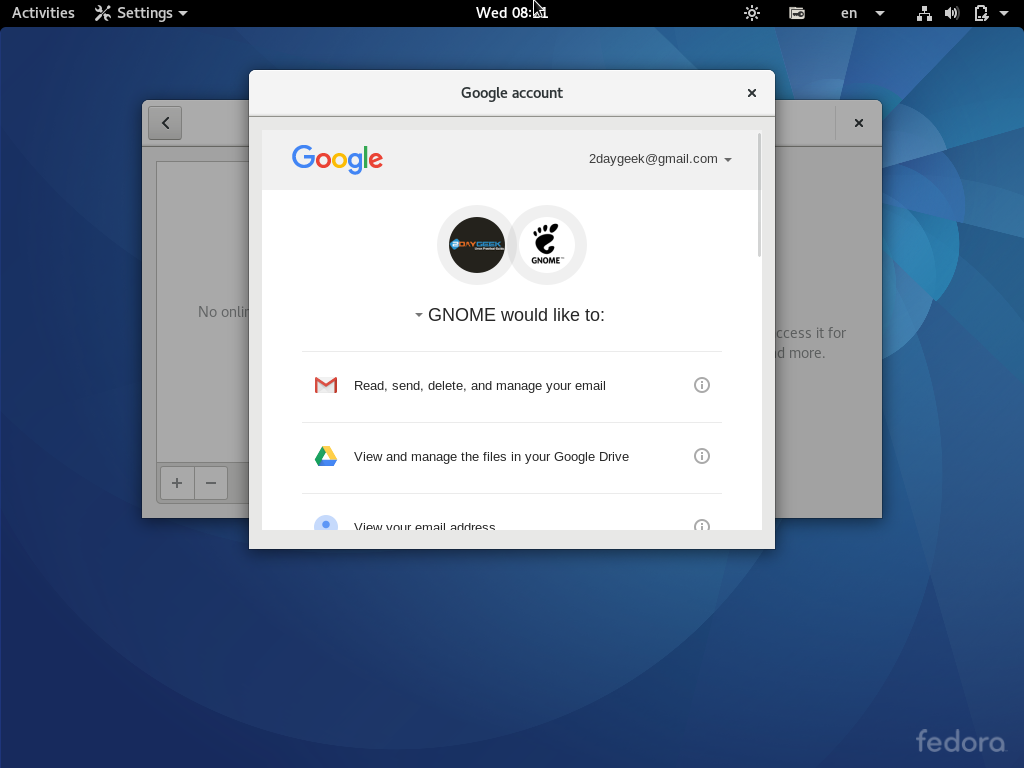Click the GNOME foot logo
This screenshot has width=1024, height=768.
click(547, 245)
